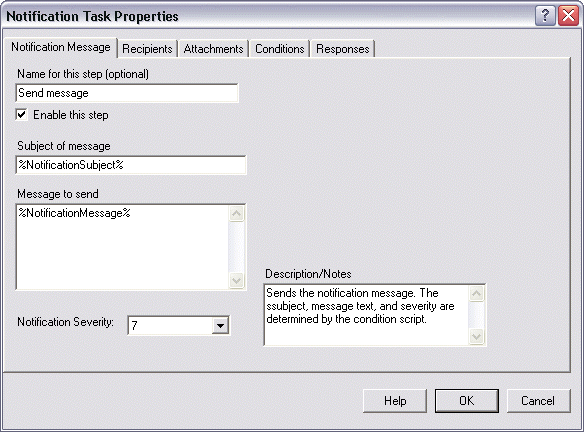Switch to the Recipients tab
The height and width of the screenshot is (432, 584).
(147, 49)
